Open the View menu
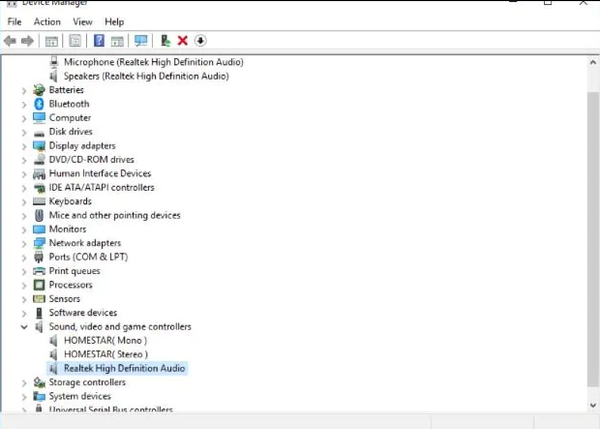 pos(82,21)
